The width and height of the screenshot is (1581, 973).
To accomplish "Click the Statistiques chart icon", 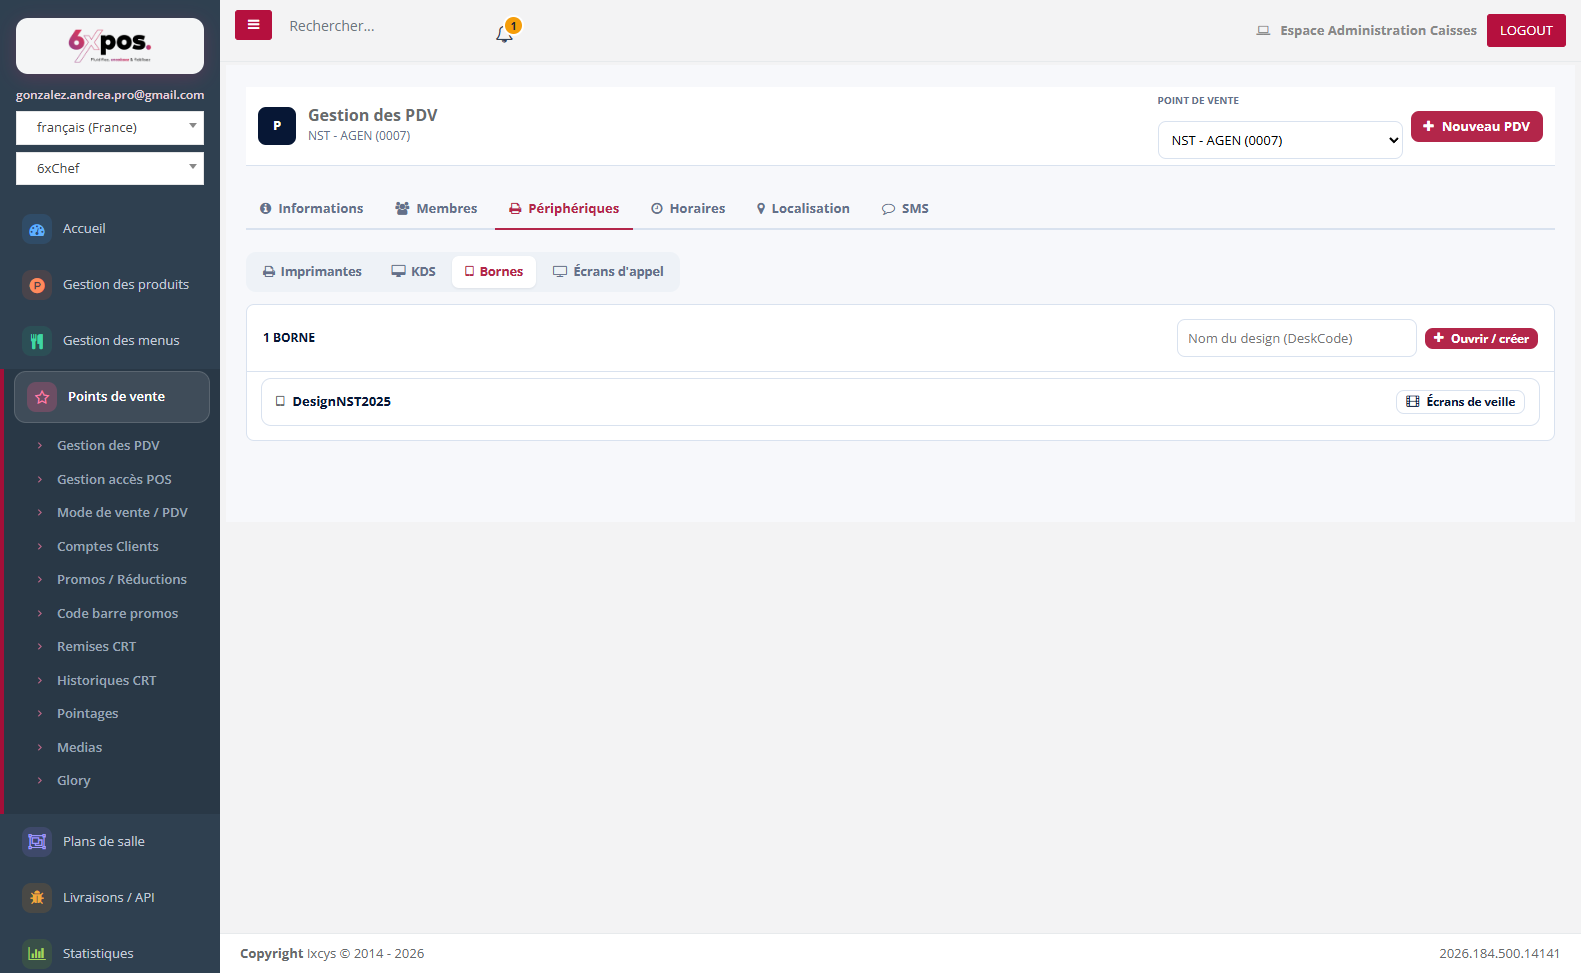I will coord(37,954).
